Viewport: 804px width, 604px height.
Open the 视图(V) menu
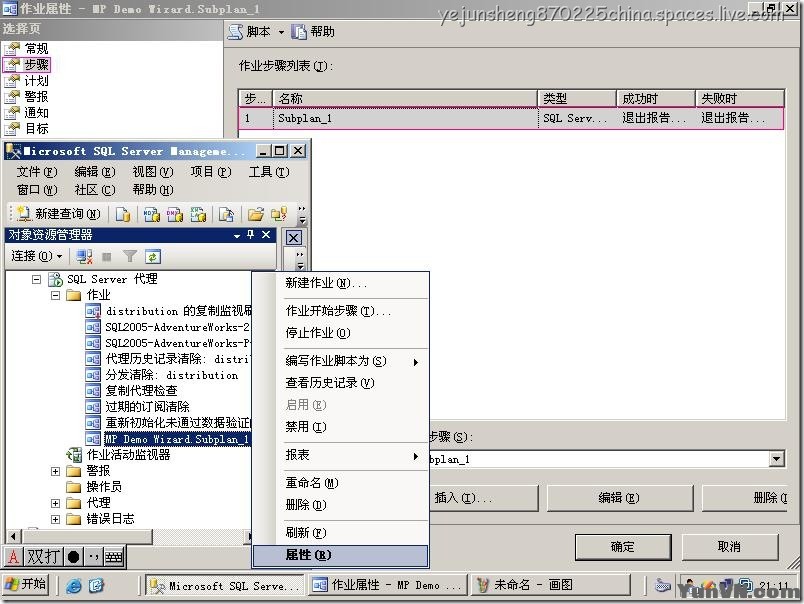(x=153, y=172)
